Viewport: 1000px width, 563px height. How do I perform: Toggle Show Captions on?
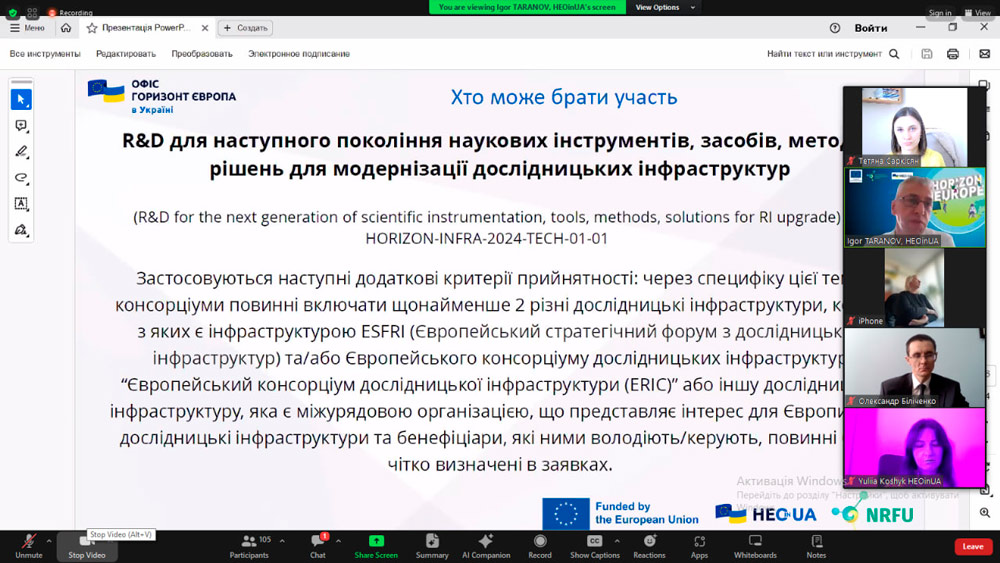(595, 545)
